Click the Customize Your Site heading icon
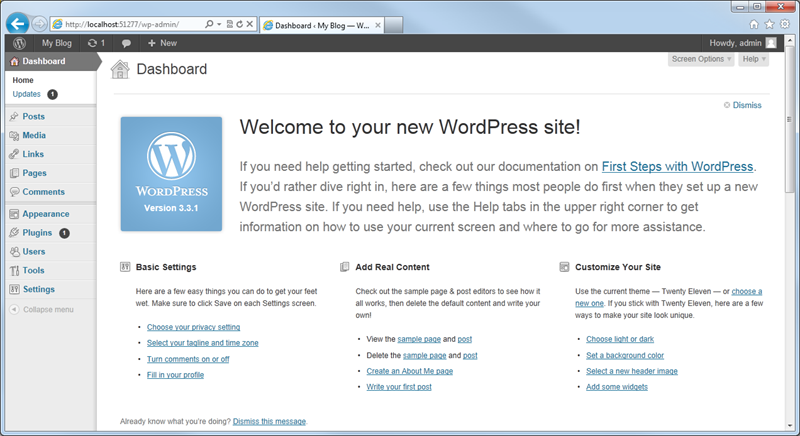Viewport: 800px width, 436px height. point(564,267)
